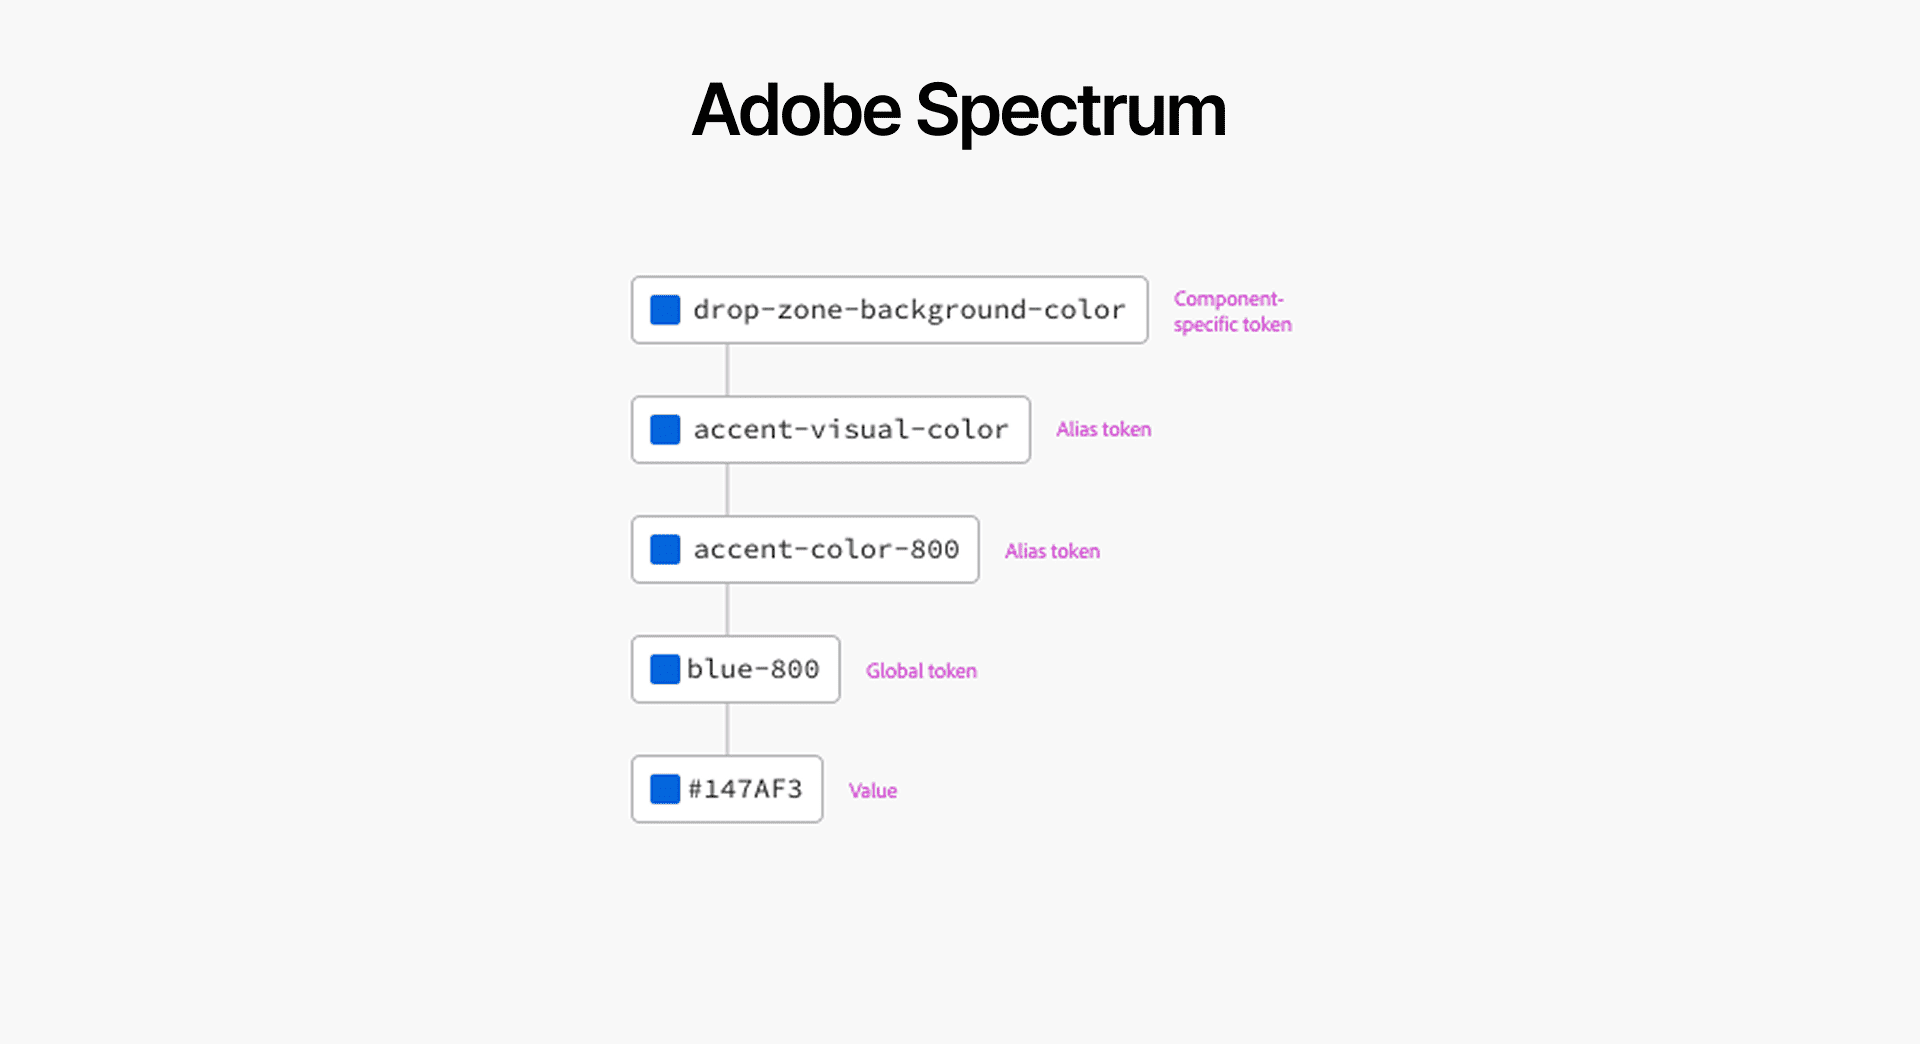Screen dimensions: 1920x1045
Task: Click the connector line above the #147AF3 box
Action: 727,729
